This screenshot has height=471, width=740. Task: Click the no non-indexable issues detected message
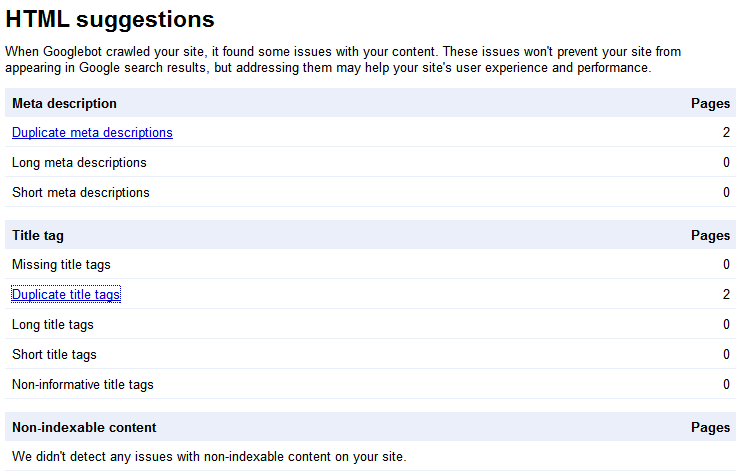pyautogui.click(x=209, y=457)
